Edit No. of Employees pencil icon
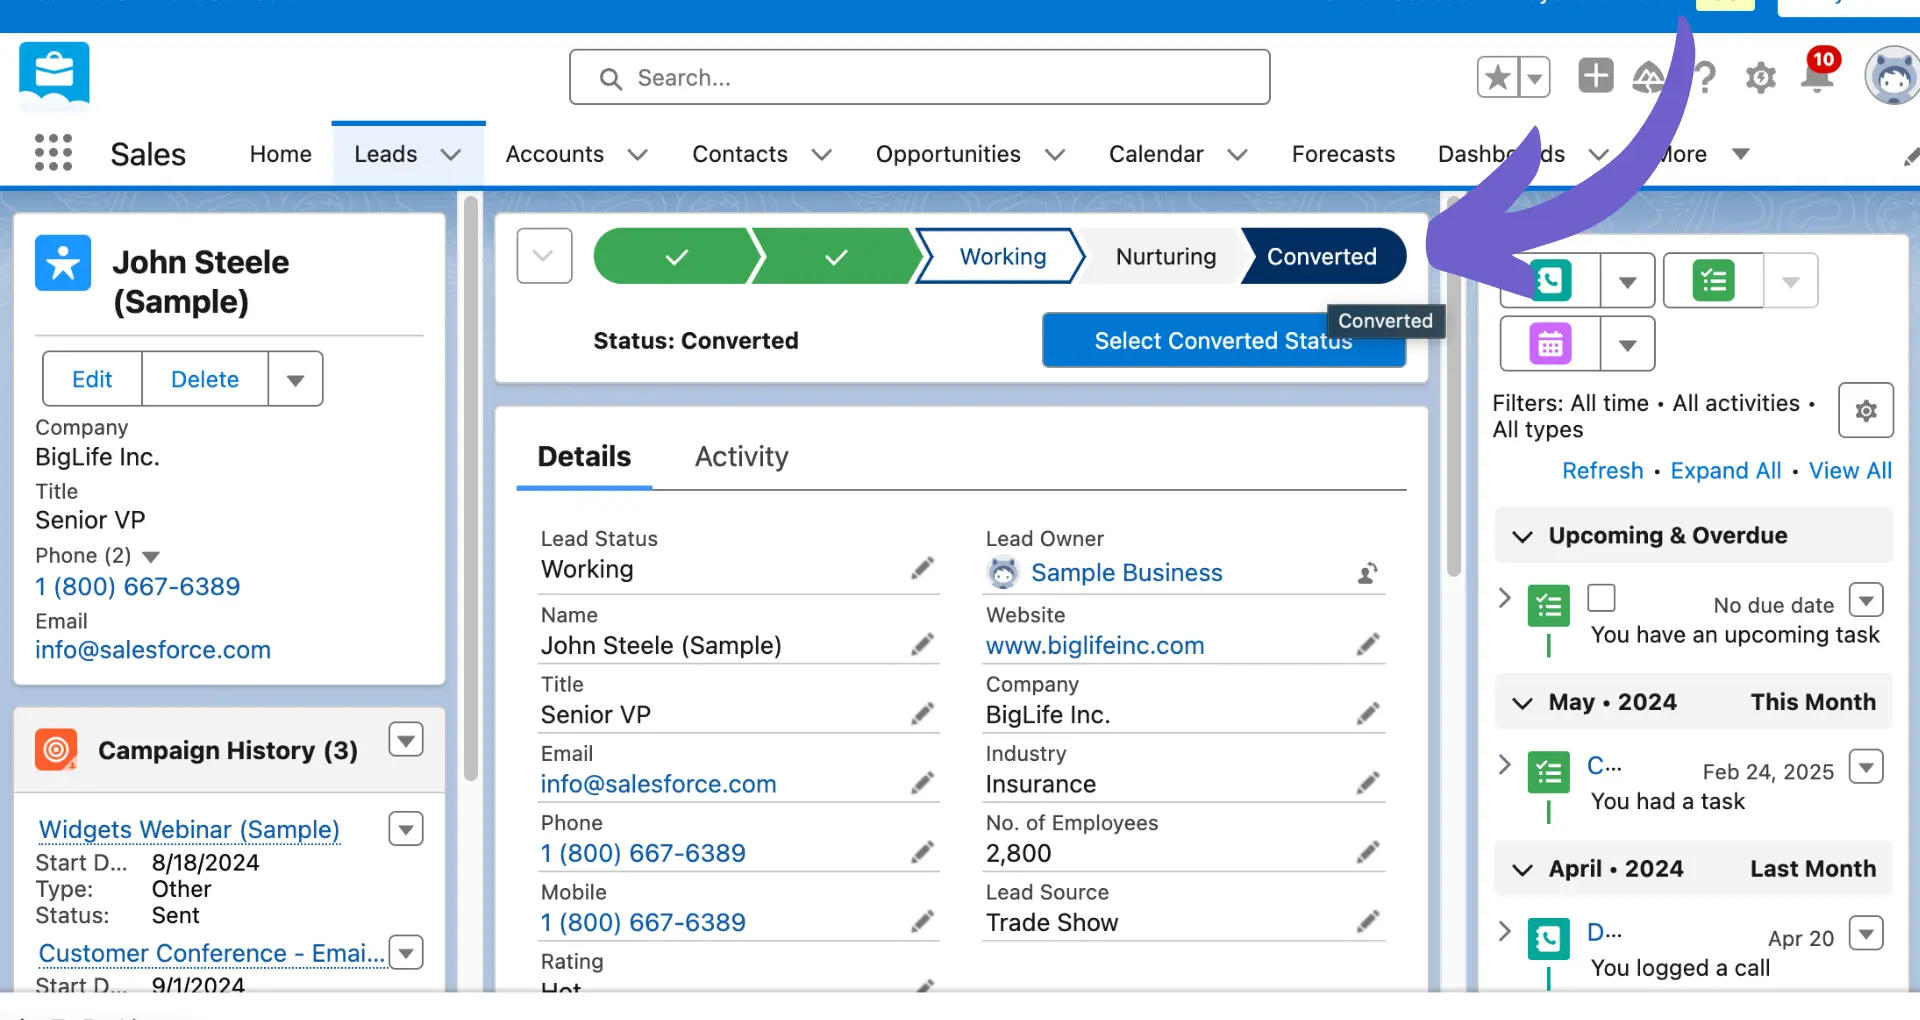Viewport: 1920px width, 1020px height. click(1368, 852)
